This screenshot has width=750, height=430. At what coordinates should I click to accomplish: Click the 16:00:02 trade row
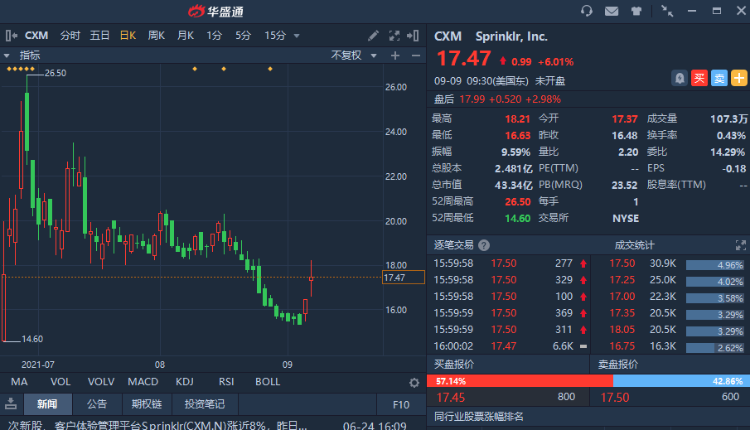[x=511, y=346]
